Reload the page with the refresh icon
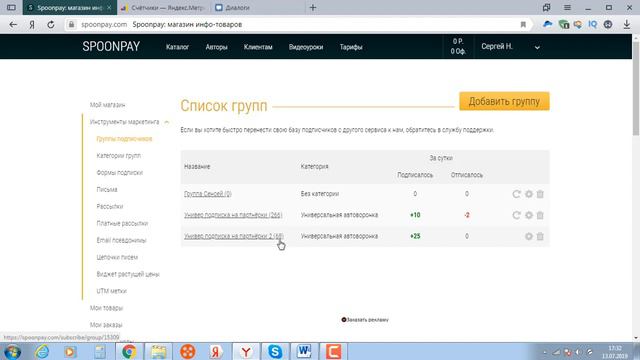This screenshot has height=360, width=640. (51, 24)
